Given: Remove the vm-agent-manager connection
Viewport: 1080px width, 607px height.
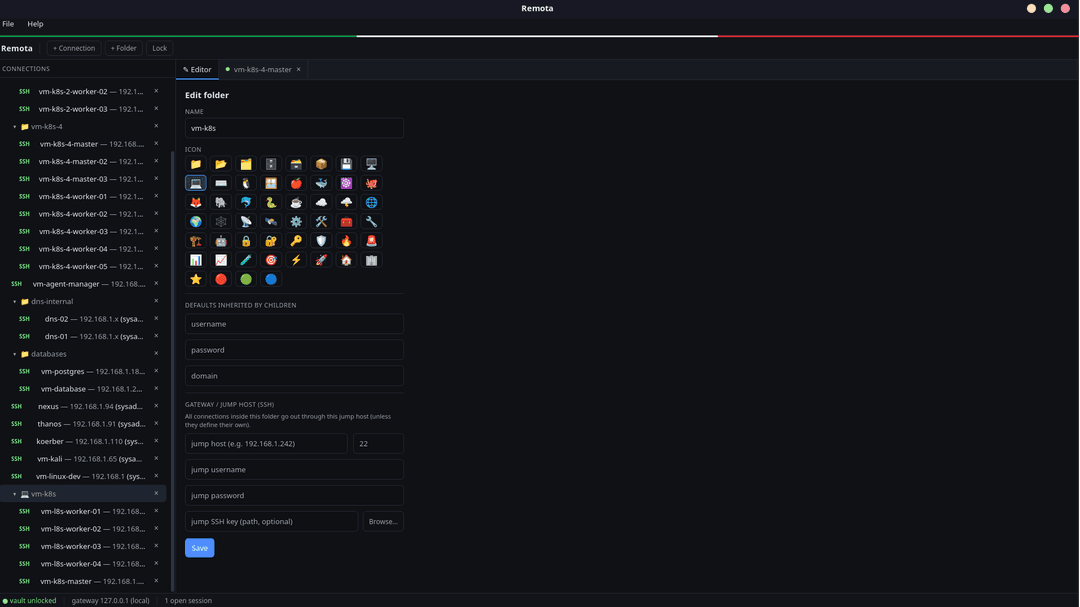Looking at the screenshot, I should tap(156, 284).
